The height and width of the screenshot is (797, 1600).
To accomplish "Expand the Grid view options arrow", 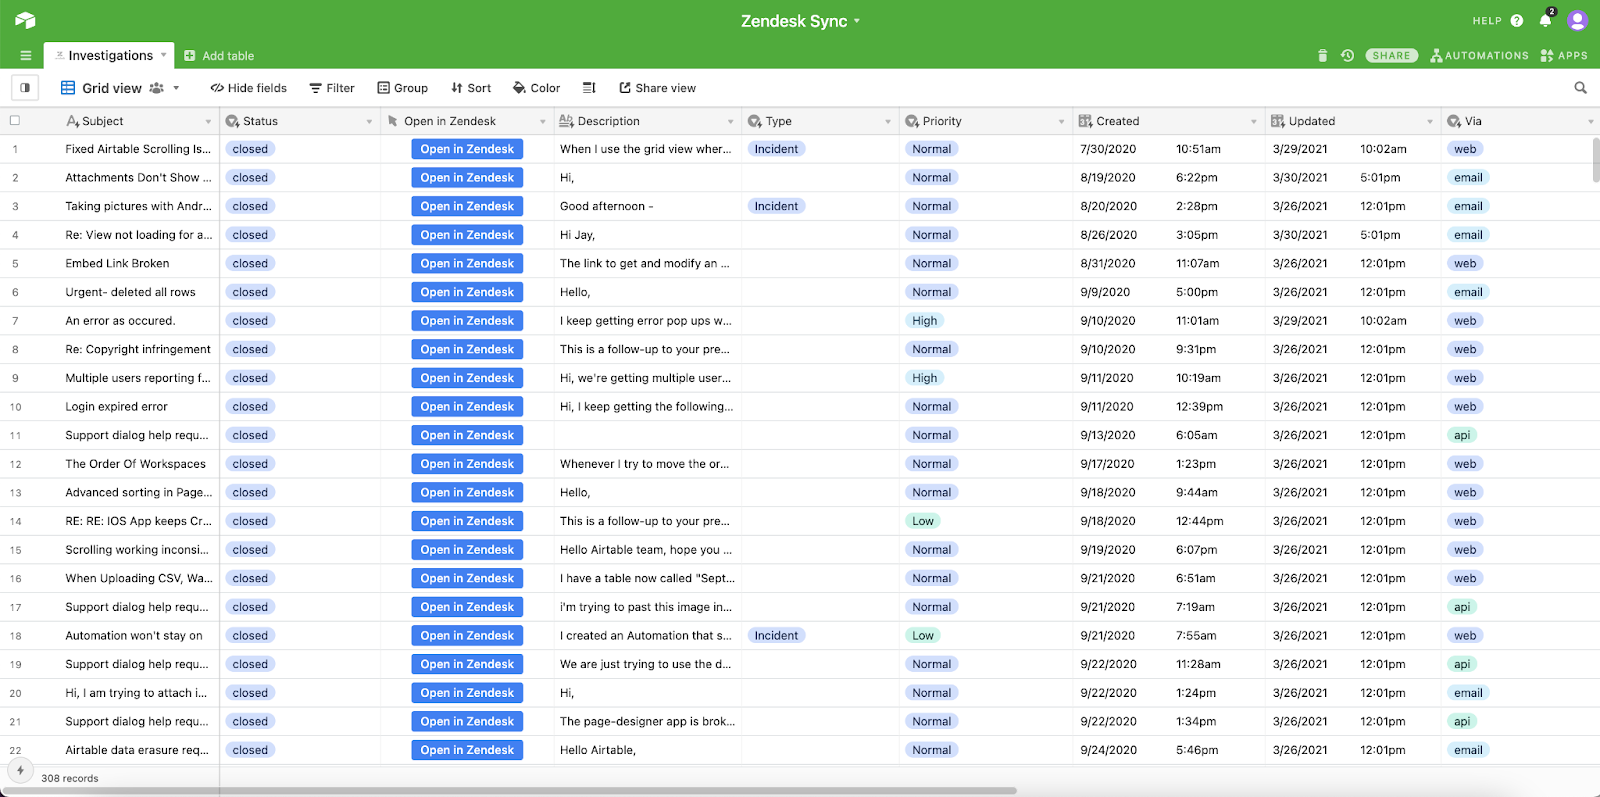I will click(176, 88).
